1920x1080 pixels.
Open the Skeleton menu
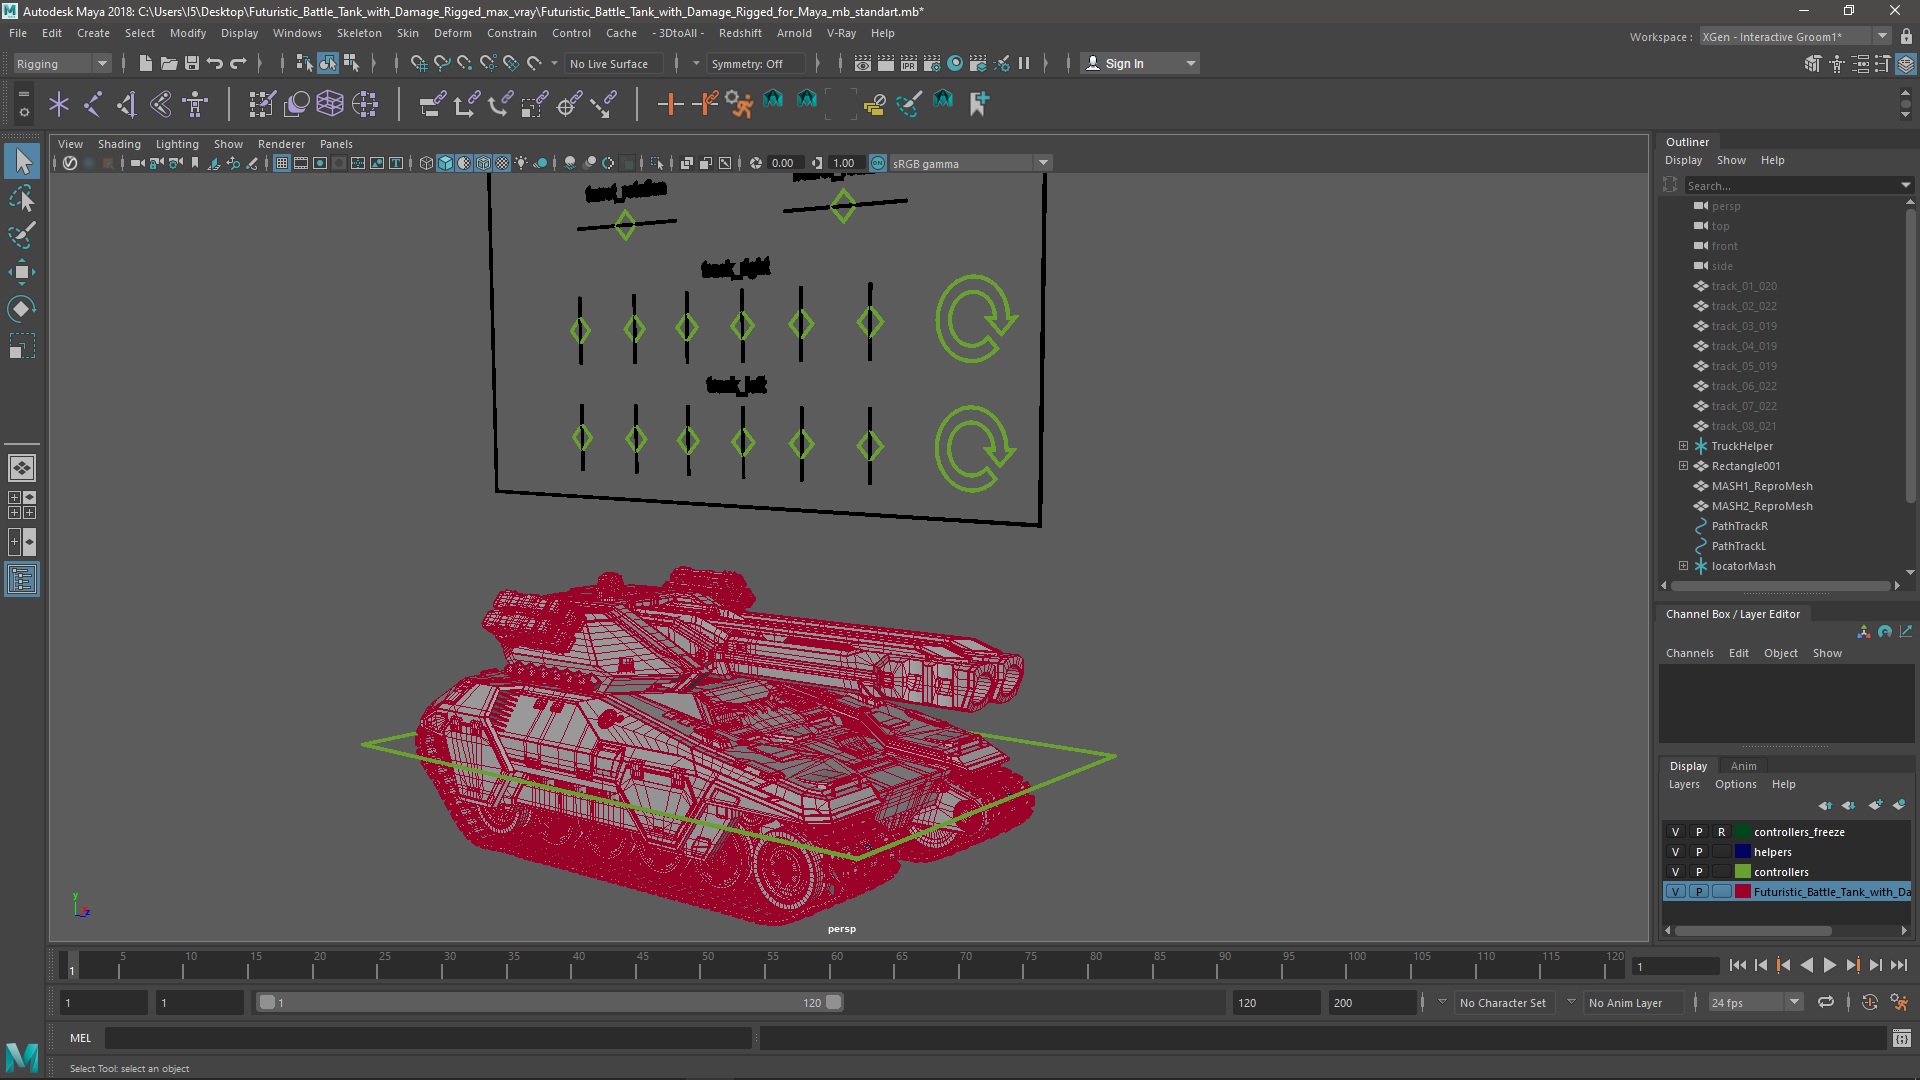point(359,33)
